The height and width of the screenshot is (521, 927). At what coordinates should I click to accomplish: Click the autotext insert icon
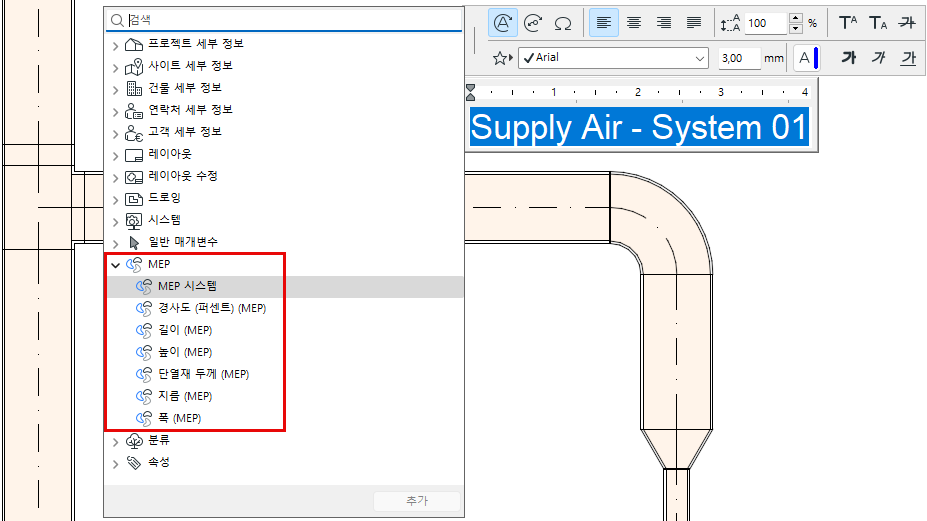tap(503, 23)
